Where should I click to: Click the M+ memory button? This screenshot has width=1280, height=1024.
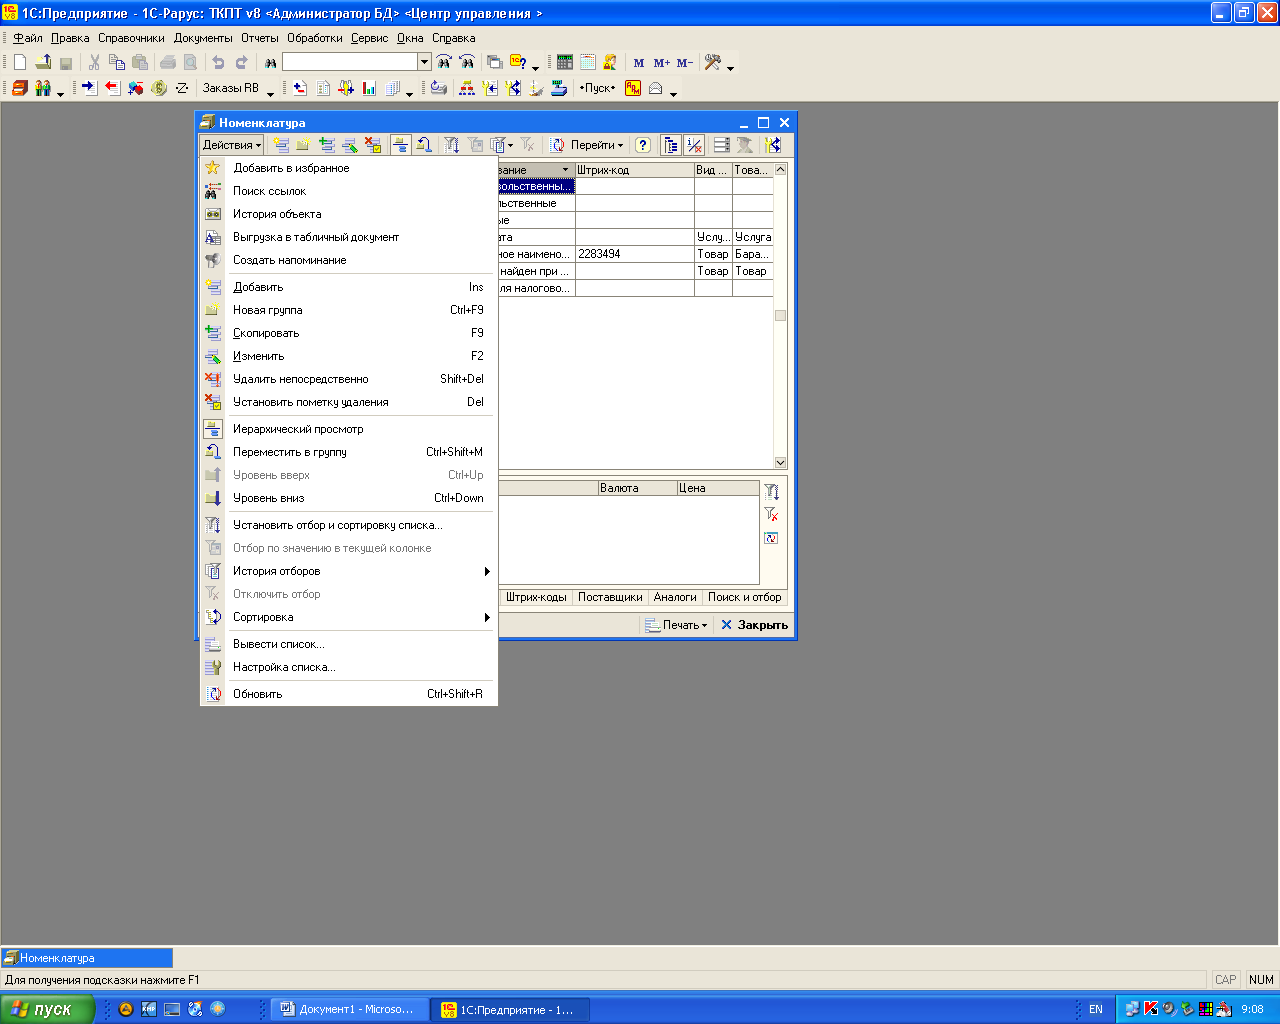click(661, 63)
